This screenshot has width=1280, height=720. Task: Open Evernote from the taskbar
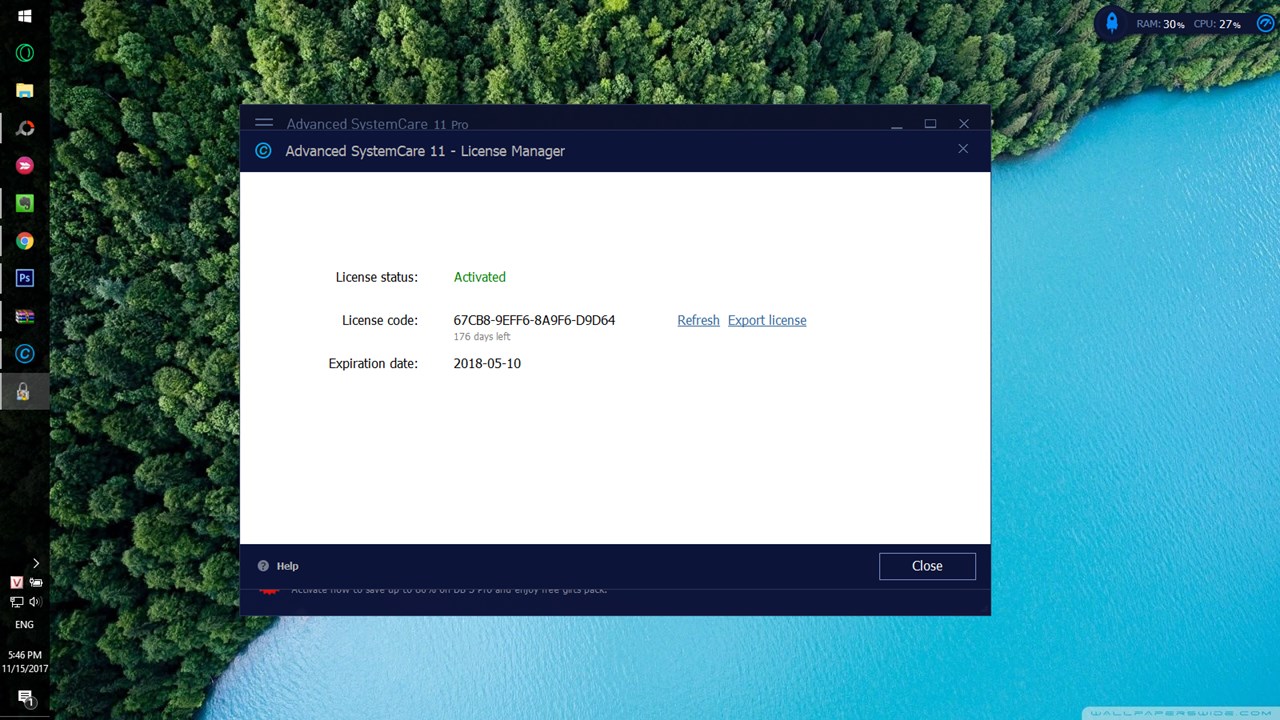coord(25,203)
